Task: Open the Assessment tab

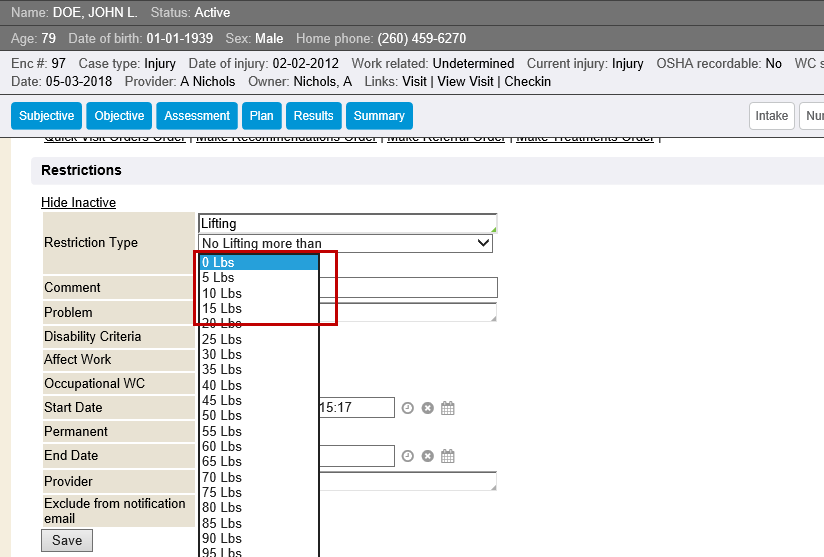Action: [197, 116]
